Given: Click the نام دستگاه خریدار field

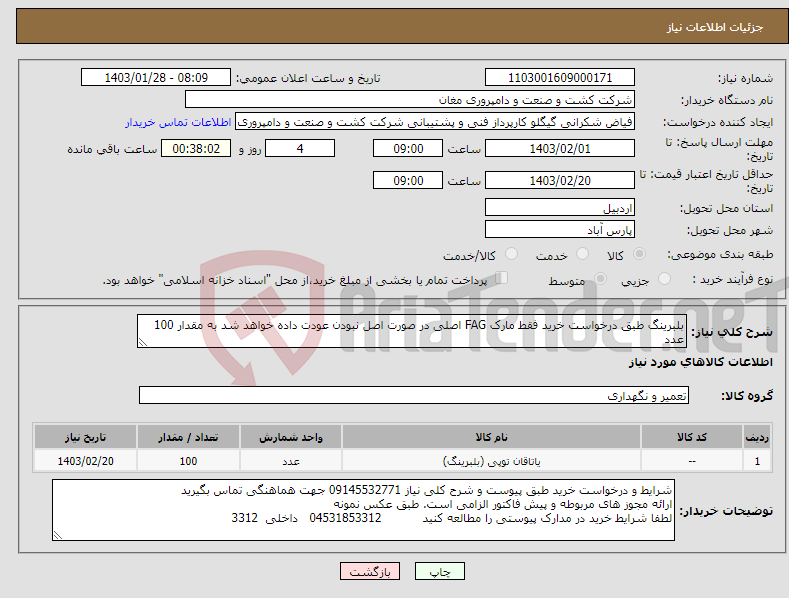Looking at the screenshot, I should 410,100.
